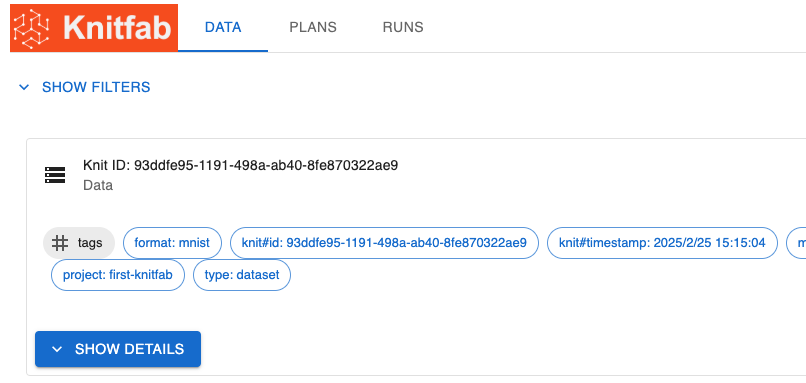Click the data storage stack icon

[55, 175]
